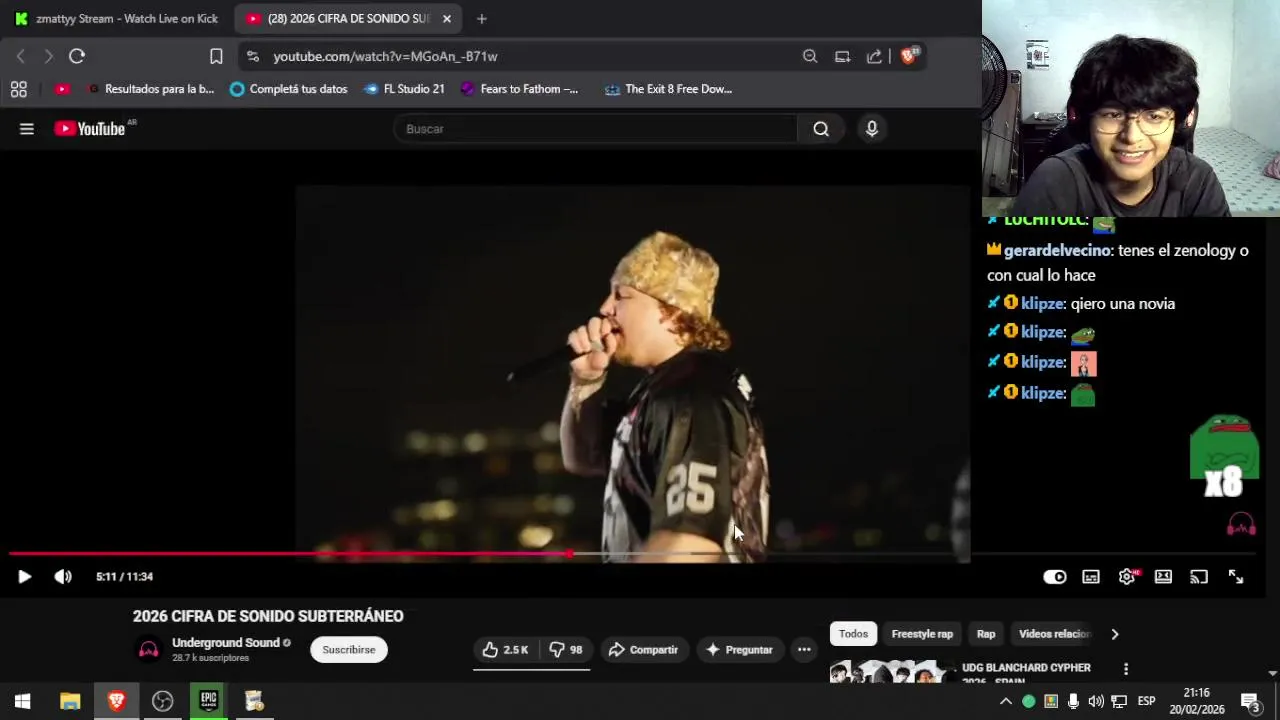
Task: Dislike the video showing 98
Action: [x=566, y=649]
